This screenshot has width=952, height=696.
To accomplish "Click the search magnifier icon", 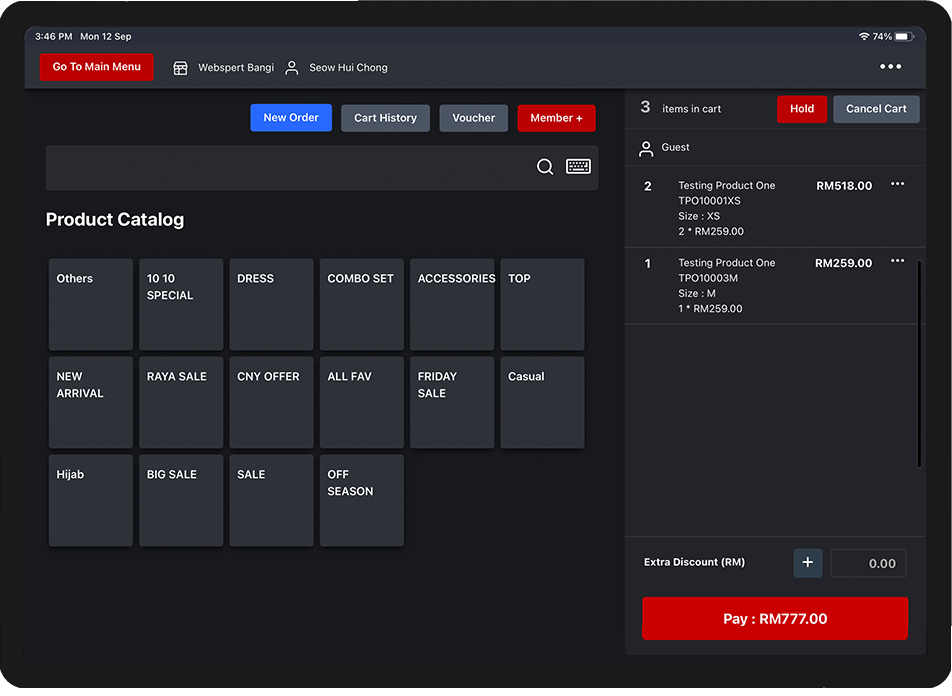I will pyautogui.click(x=545, y=167).
